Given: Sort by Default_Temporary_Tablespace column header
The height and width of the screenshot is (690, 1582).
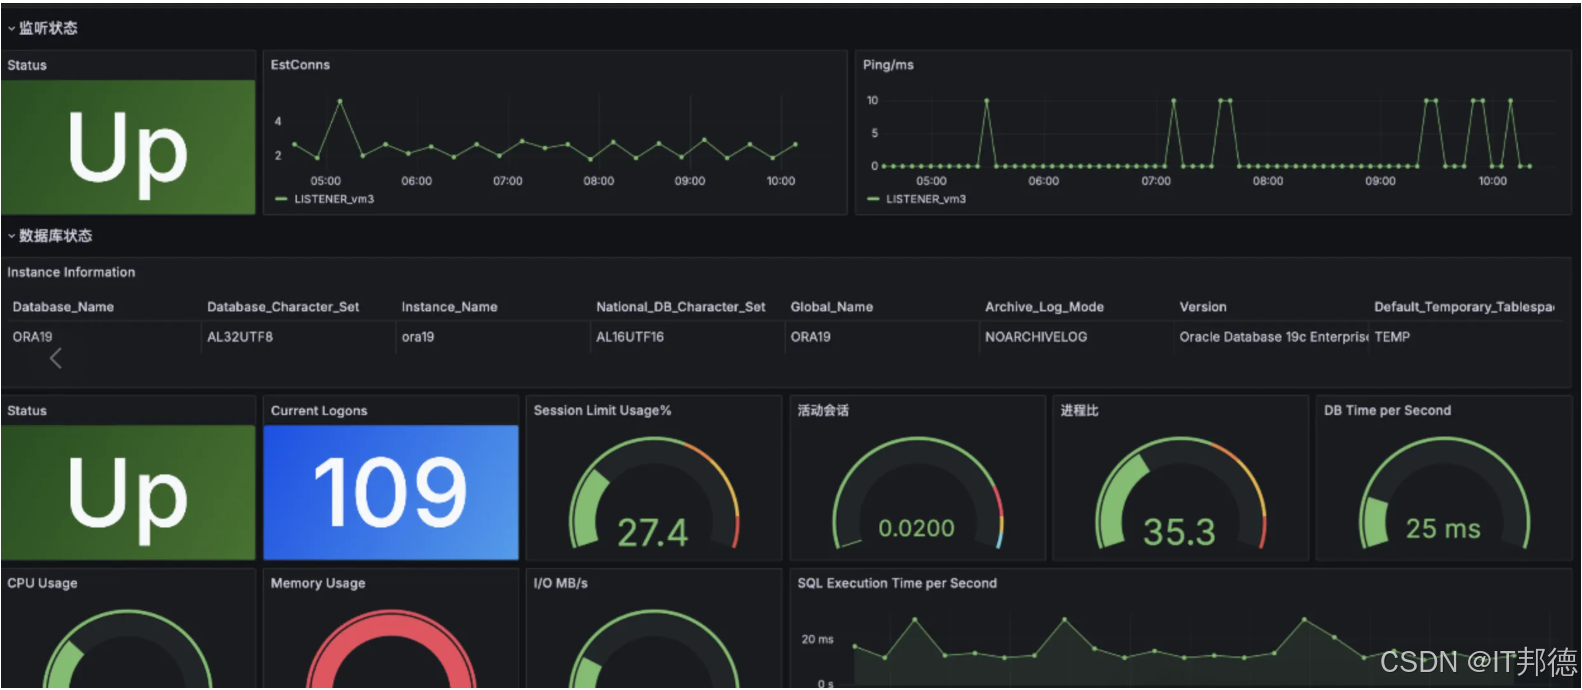Looking at the screenshot, I should pos(1464,307).
